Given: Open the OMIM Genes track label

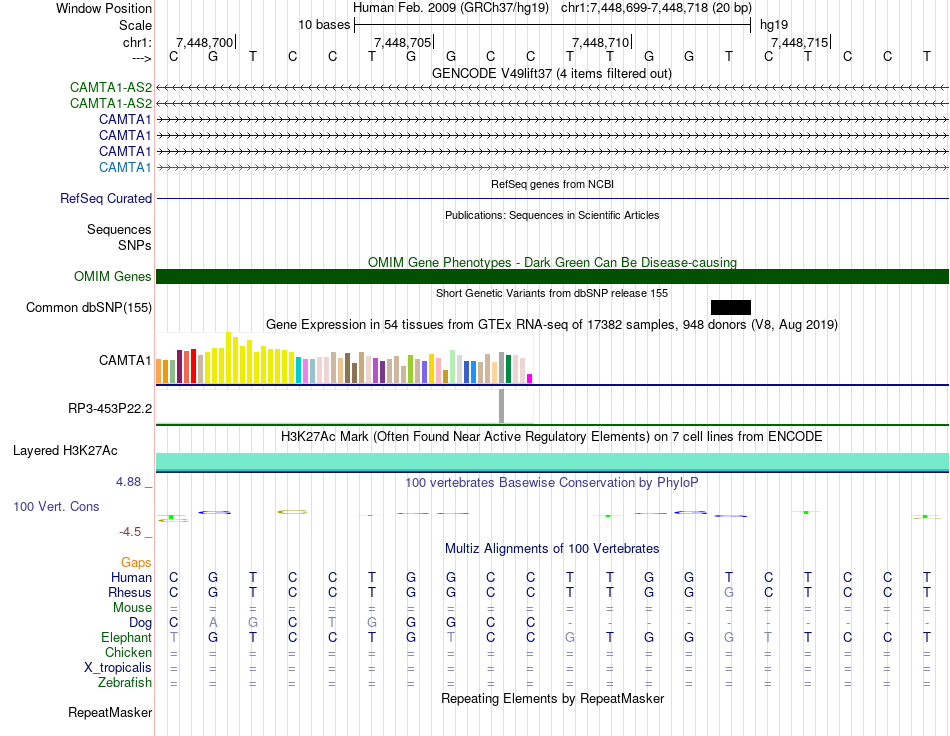Looking at the screenshot, I should pyautogui.click(x=113, y=276).
